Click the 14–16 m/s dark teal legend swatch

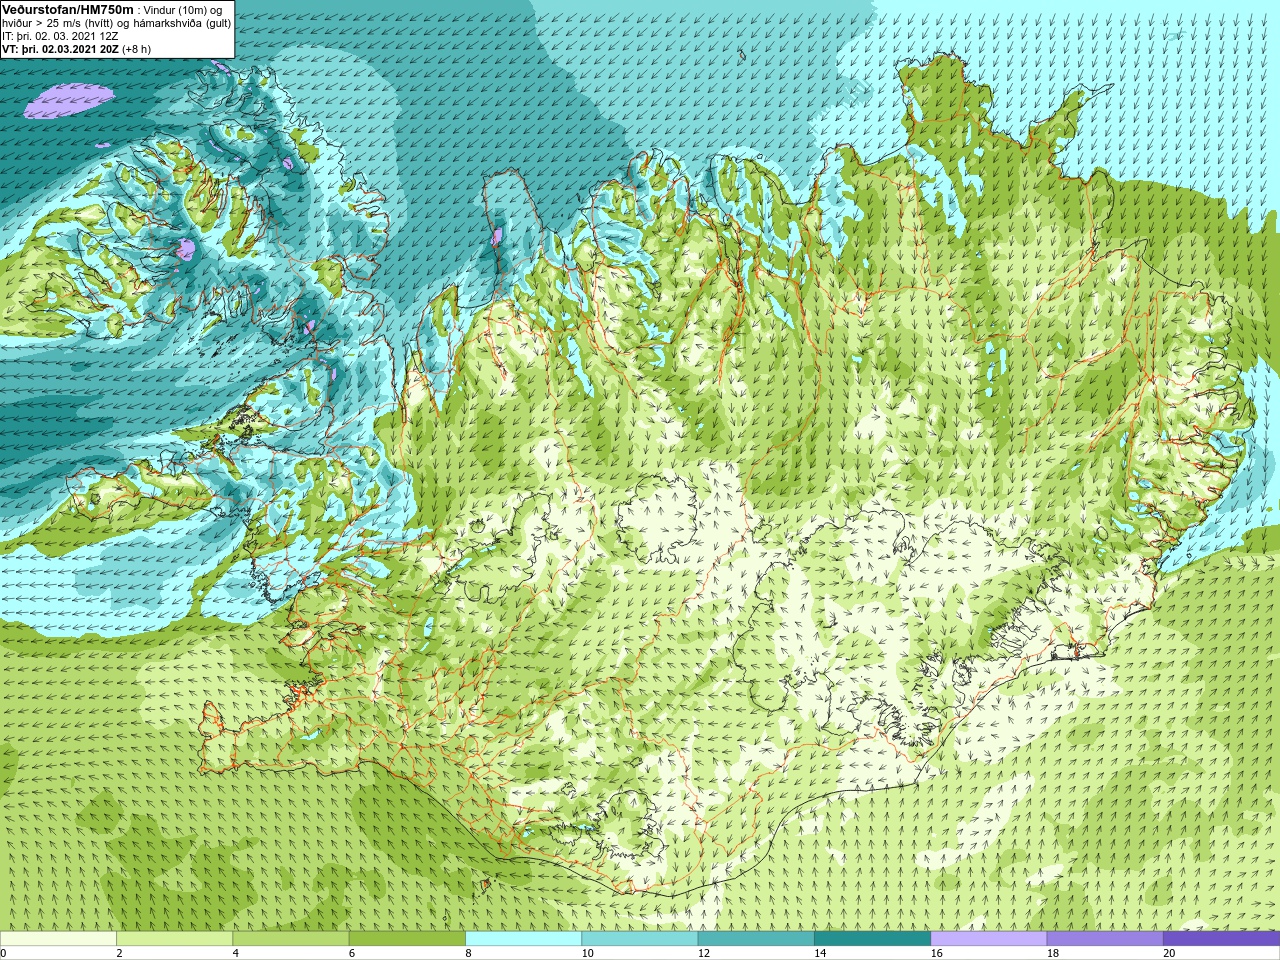(x=872, y=939)
